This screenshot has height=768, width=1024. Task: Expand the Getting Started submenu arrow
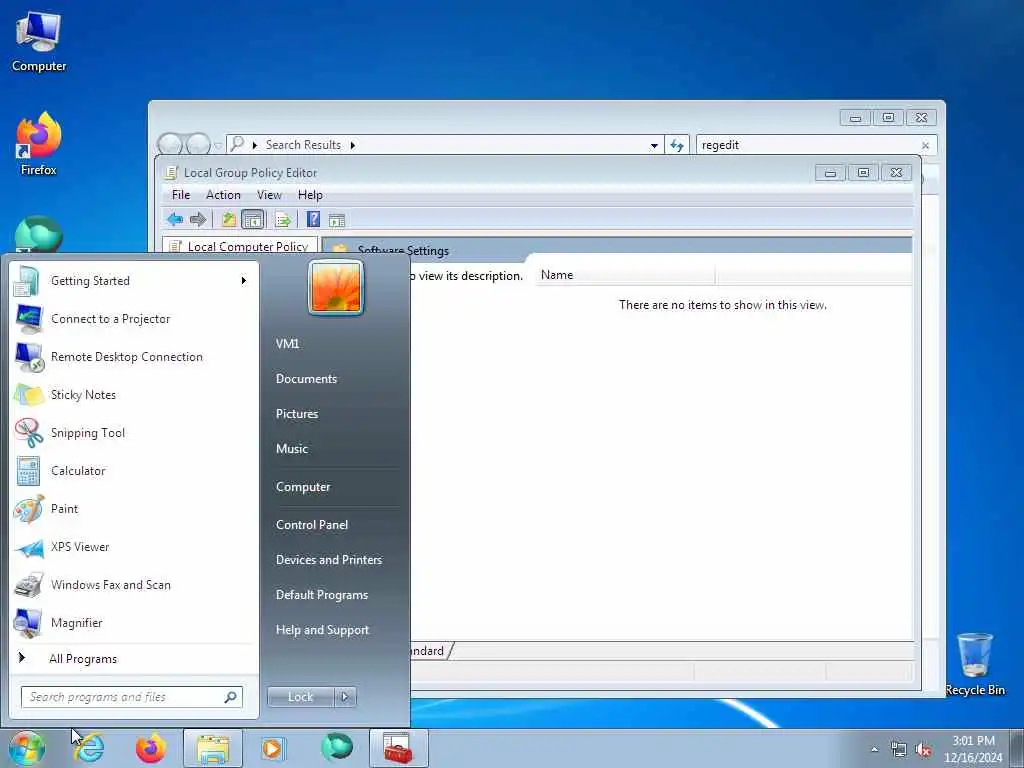[244, 281]
